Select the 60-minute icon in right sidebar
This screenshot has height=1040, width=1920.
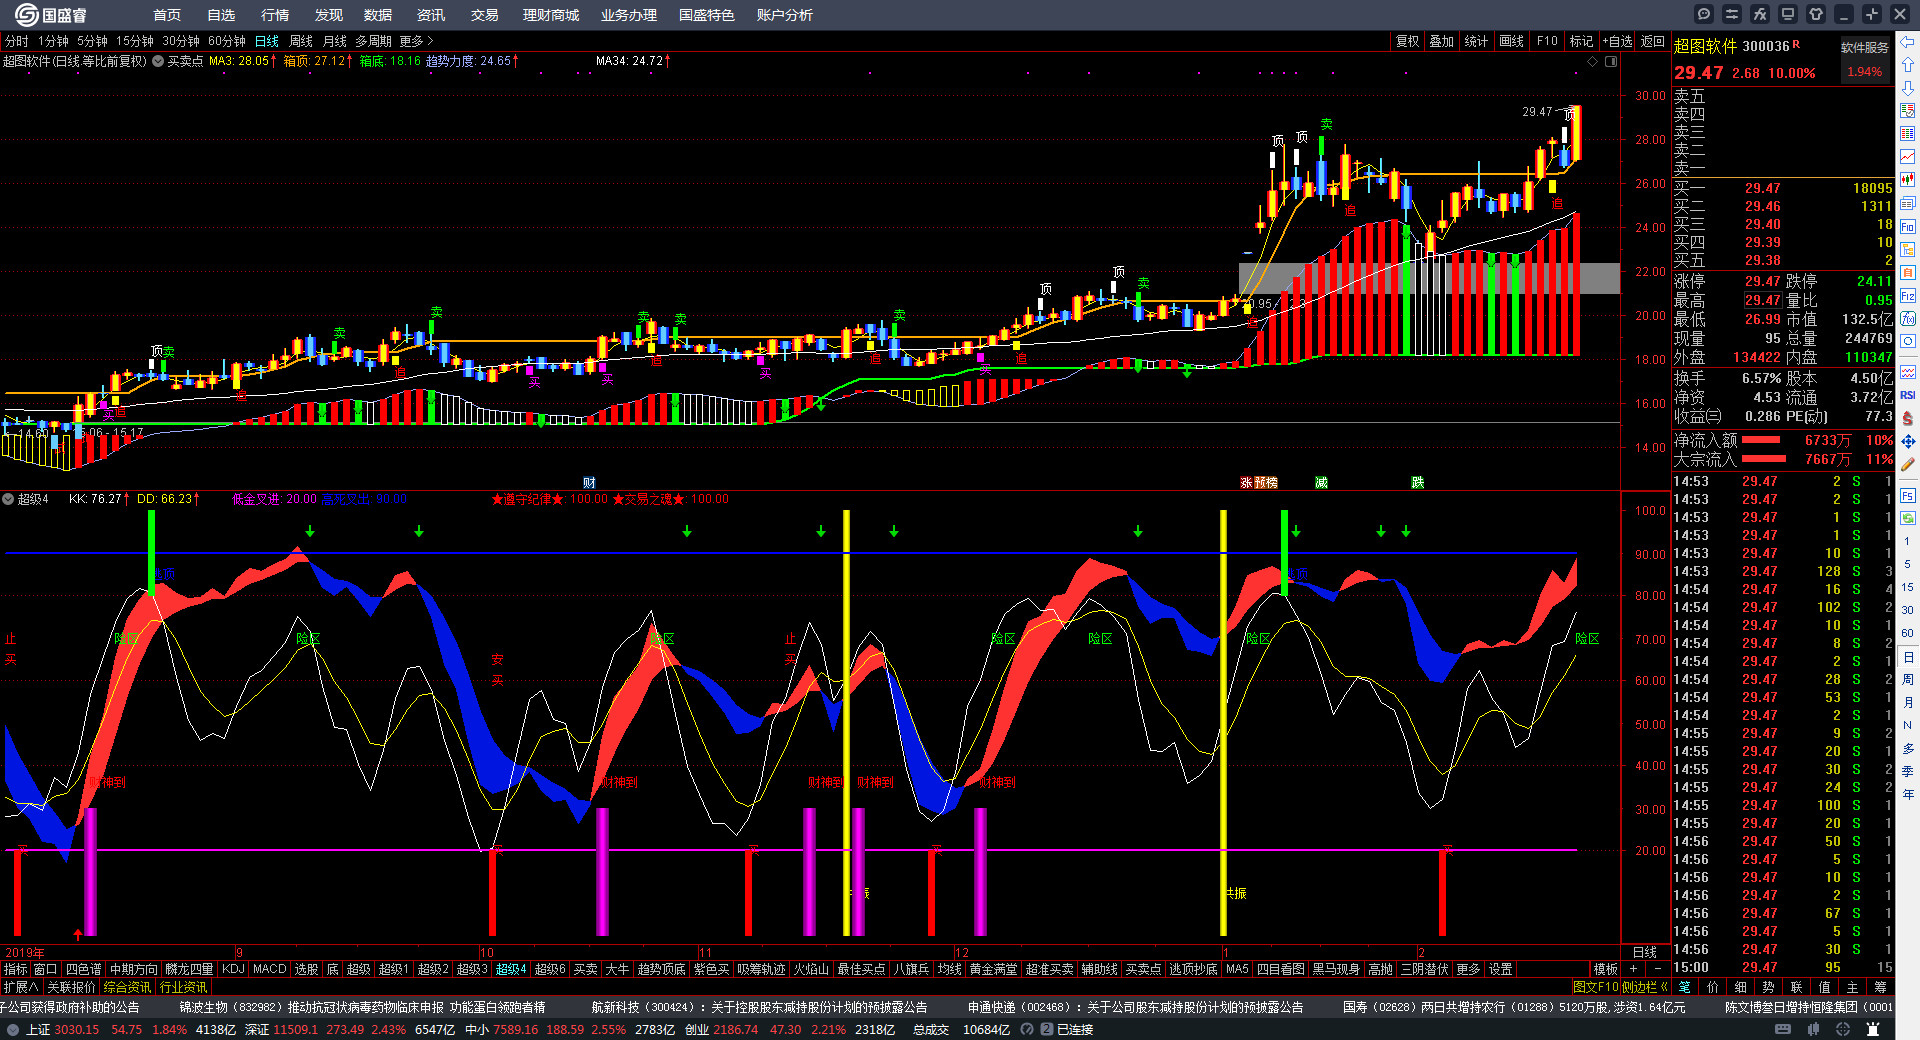click(1908, 633)
